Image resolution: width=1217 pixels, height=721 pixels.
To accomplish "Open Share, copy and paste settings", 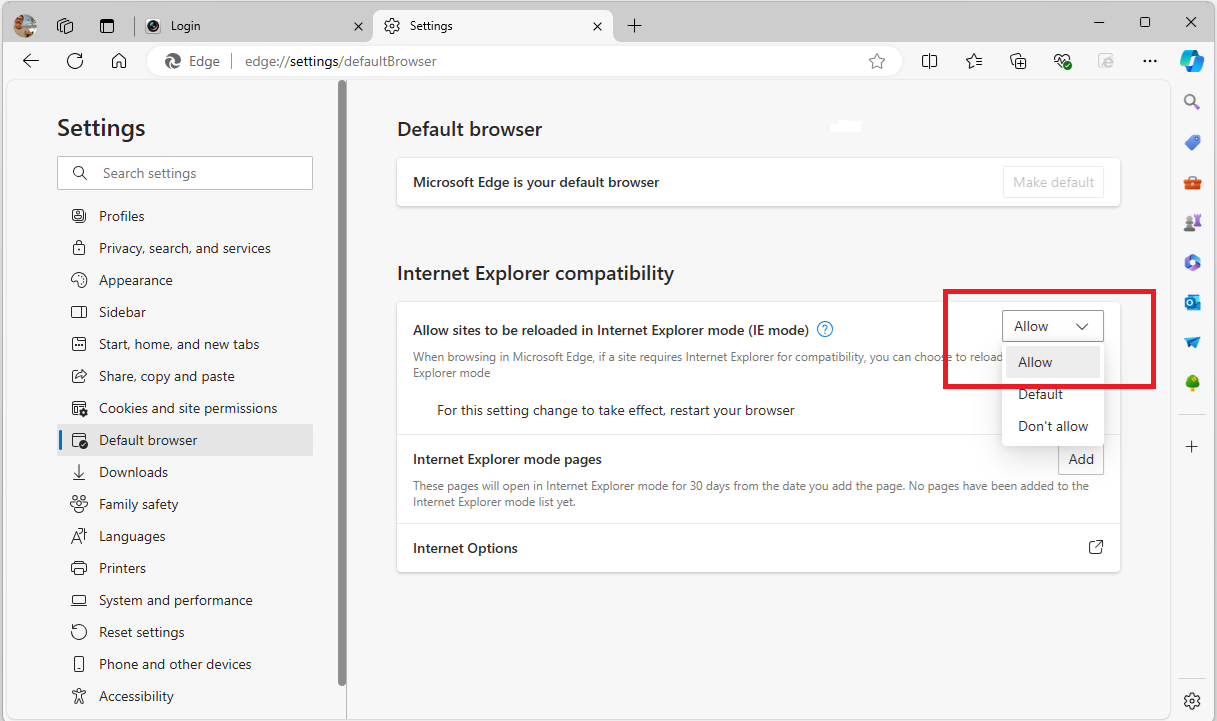I will 186,376.
